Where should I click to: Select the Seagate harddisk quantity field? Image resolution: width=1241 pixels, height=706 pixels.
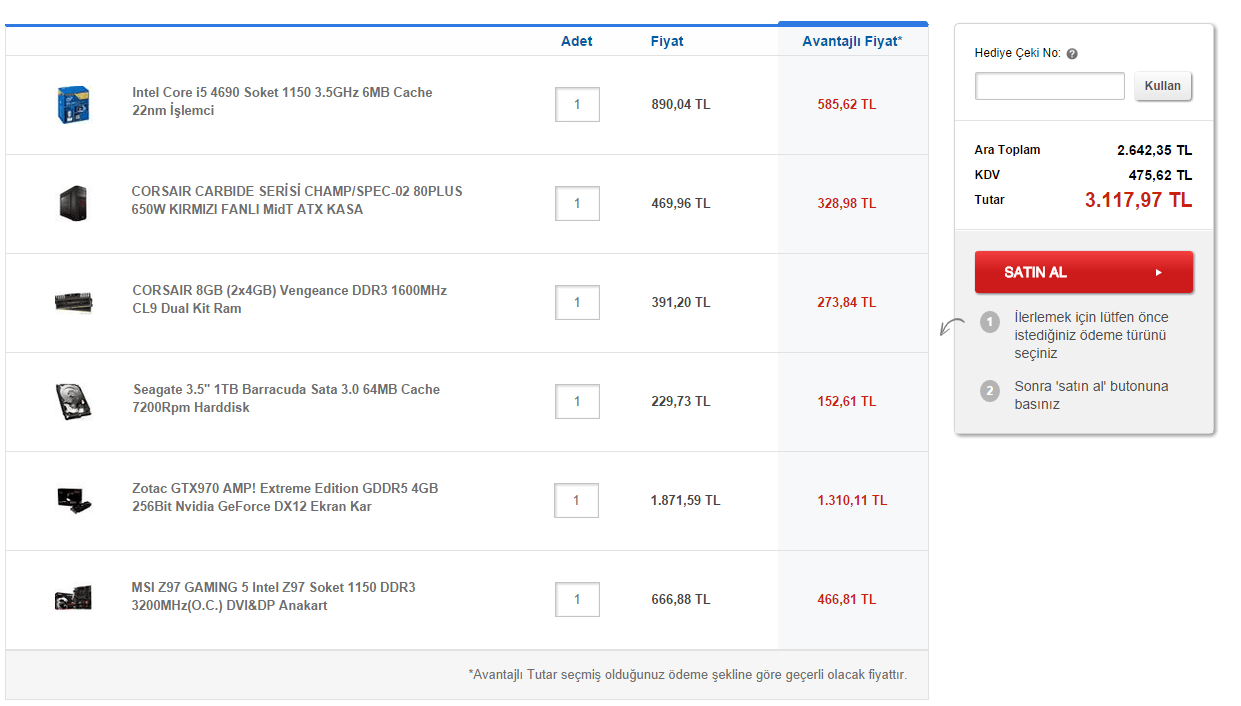tap(577, 401)
